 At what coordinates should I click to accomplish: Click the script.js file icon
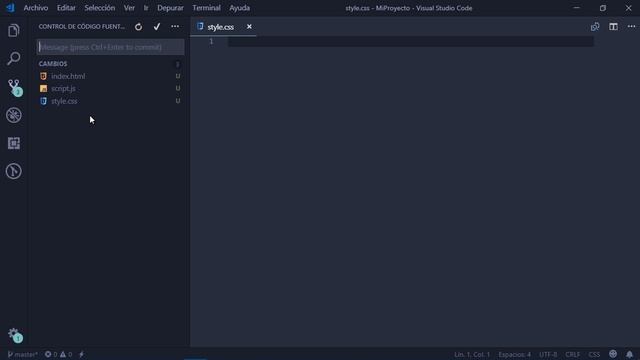pyautogui.click(x=43, y=89)
